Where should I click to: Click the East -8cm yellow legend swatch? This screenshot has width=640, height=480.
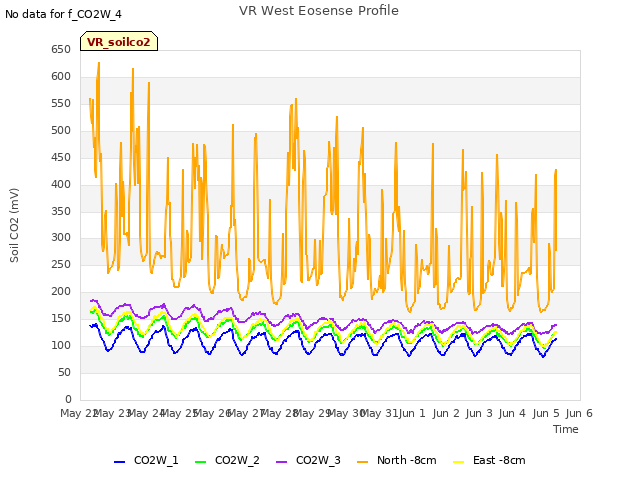click(x=459, y=462)
